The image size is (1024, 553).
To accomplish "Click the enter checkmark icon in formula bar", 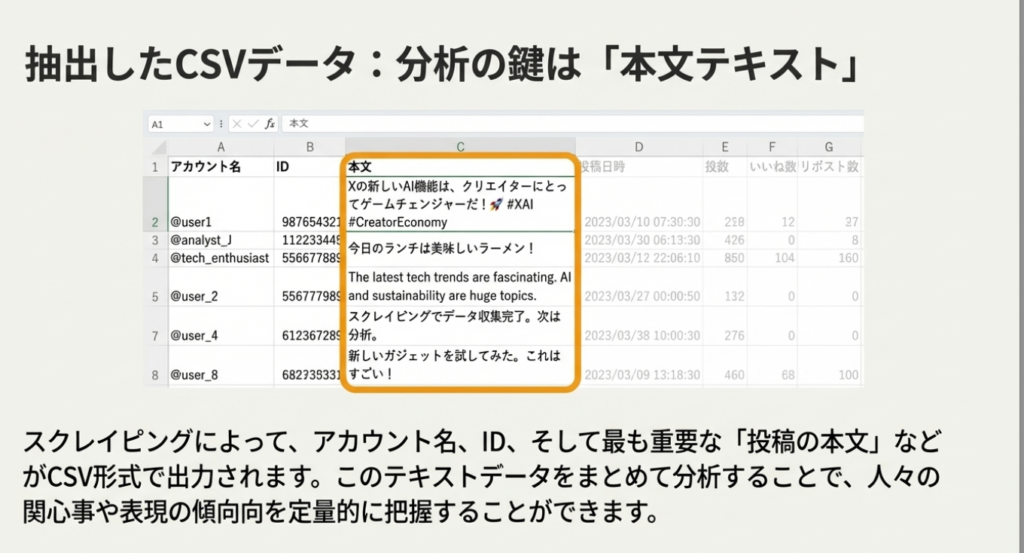I will click(x=252, y=124).
